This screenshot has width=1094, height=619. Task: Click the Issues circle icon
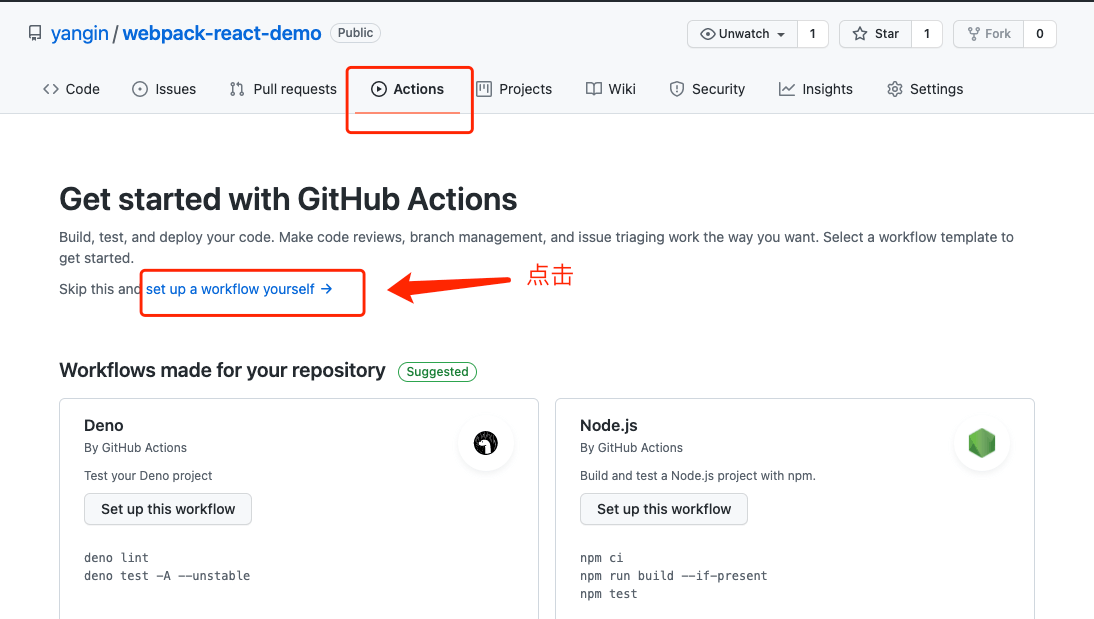click(x=140, y=89)
